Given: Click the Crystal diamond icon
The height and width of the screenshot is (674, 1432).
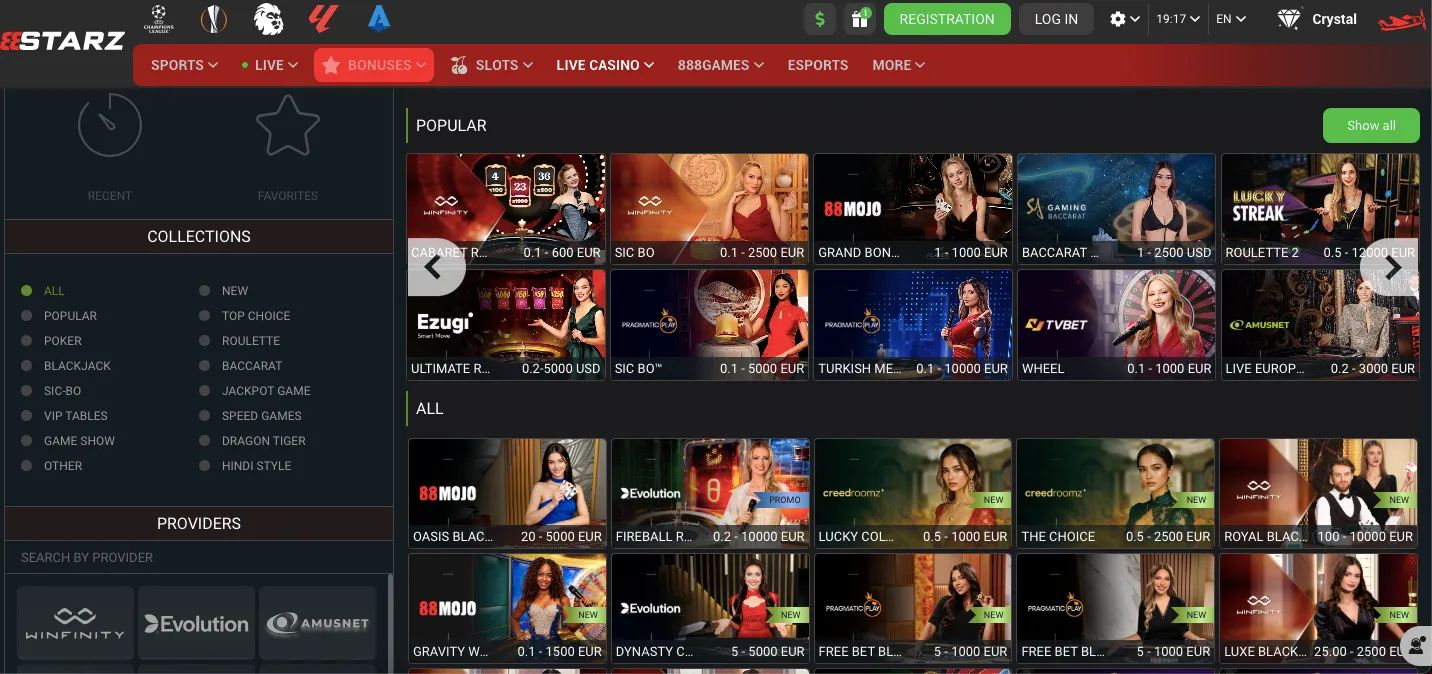Looking at the screenshot, I should [1290, 19].
